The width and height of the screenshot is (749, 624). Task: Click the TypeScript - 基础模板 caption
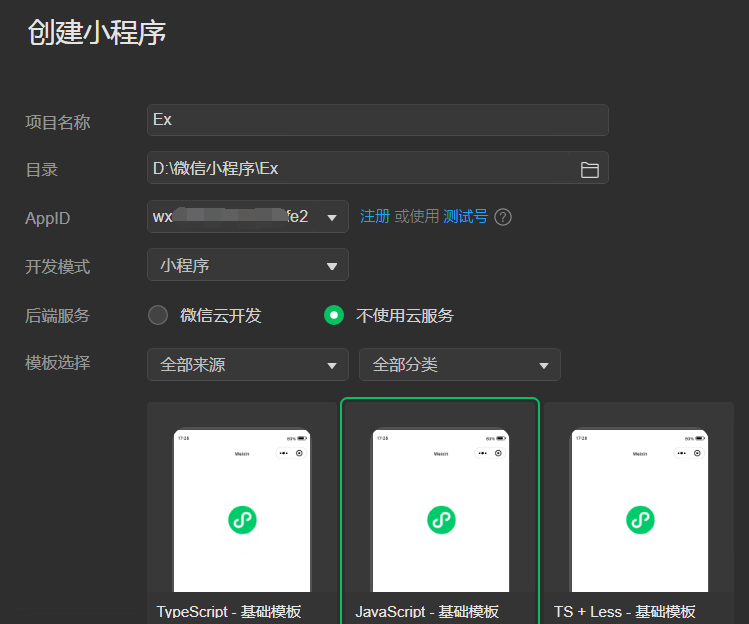[229, 612]
